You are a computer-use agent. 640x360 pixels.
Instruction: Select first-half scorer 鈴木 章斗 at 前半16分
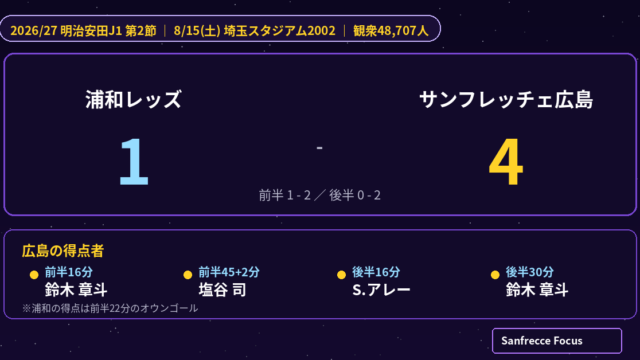tap(76, 290)
